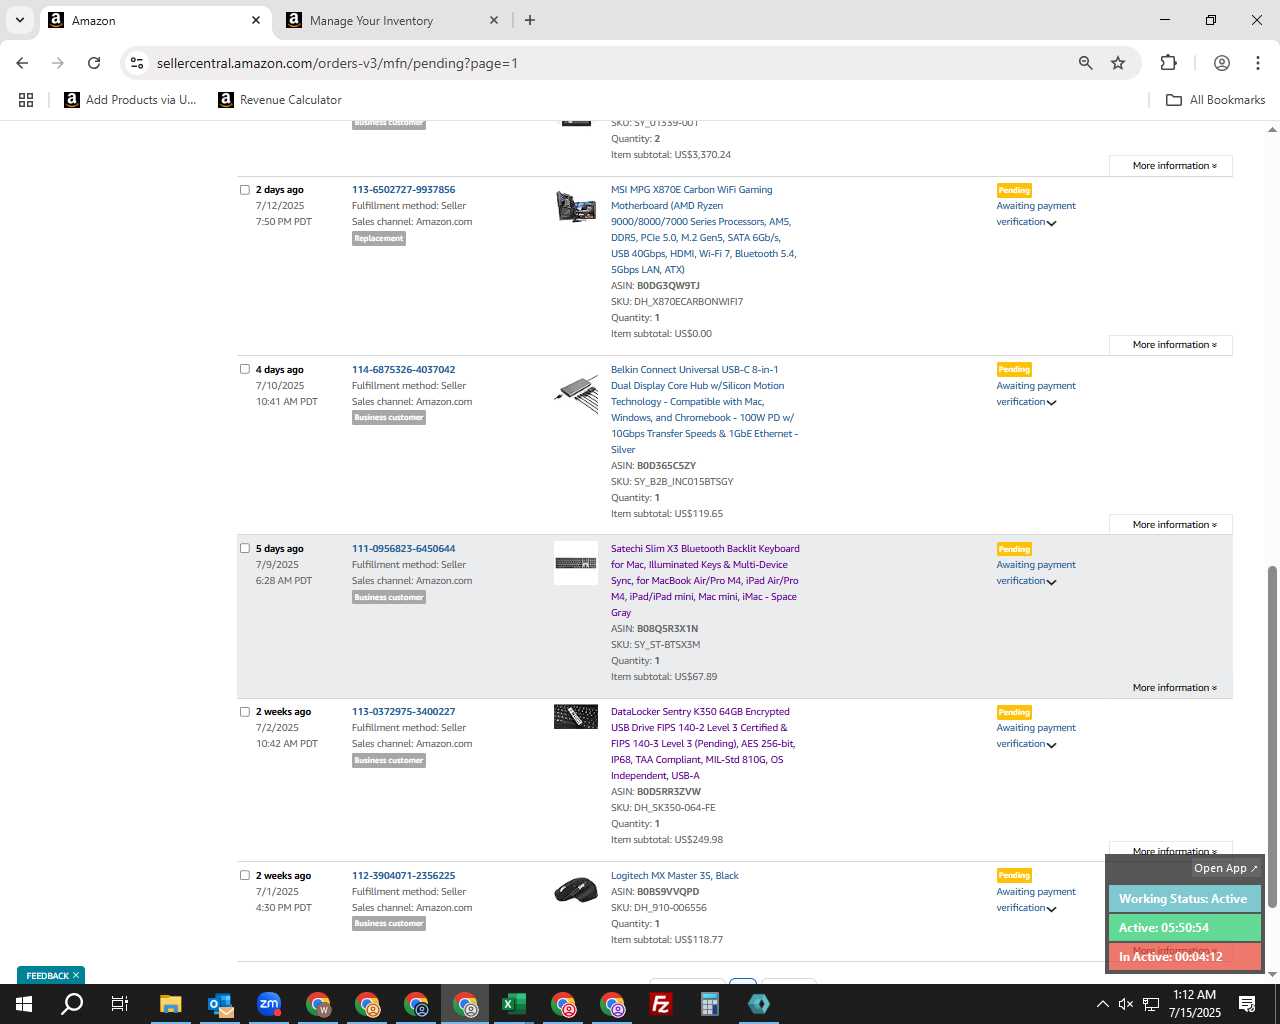Open the site information icon in address bar
1280x1024 pixels.
point(137,63)
